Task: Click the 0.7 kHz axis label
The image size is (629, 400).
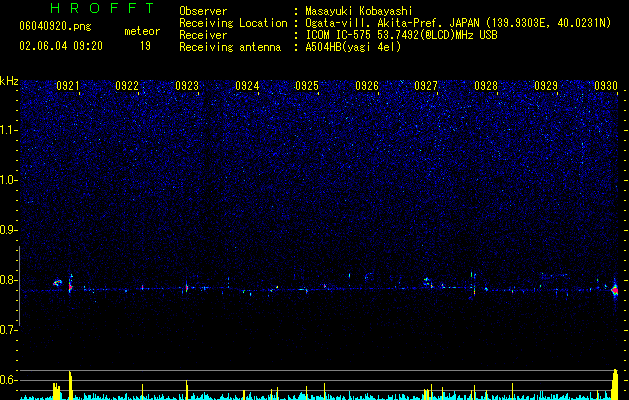Action: 8,330
